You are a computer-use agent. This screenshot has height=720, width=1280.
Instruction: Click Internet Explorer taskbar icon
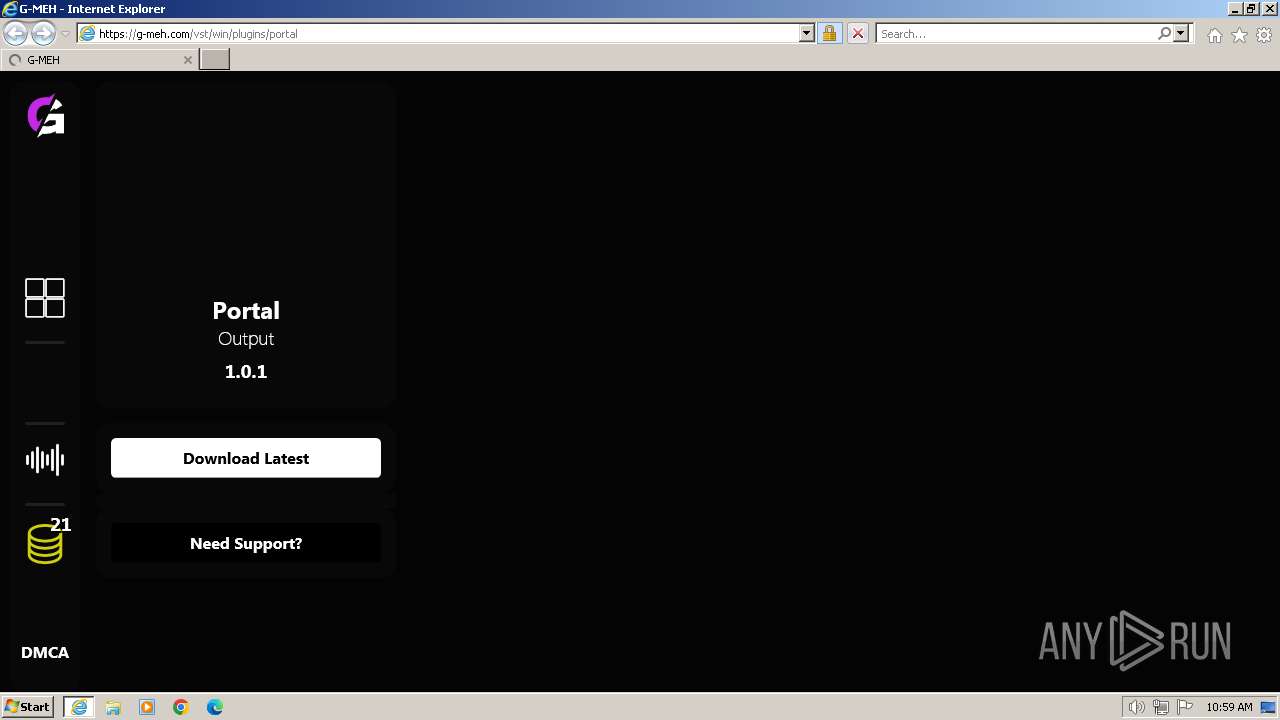click(79, 707)
